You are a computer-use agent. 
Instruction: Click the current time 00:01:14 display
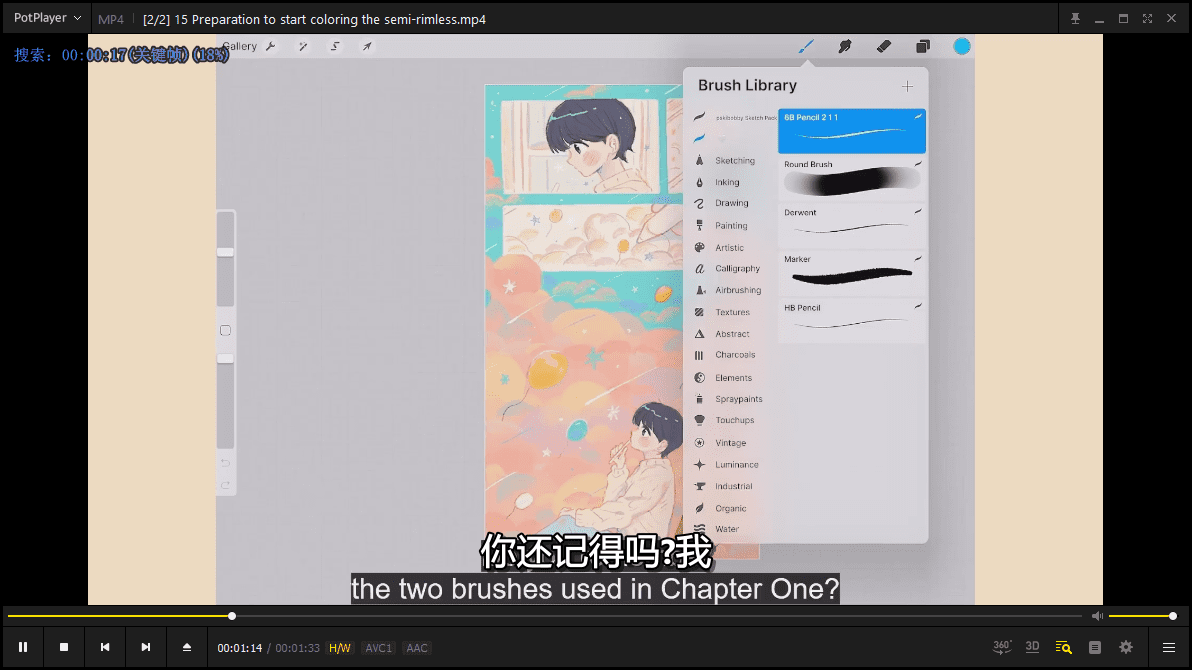[239, 648]
